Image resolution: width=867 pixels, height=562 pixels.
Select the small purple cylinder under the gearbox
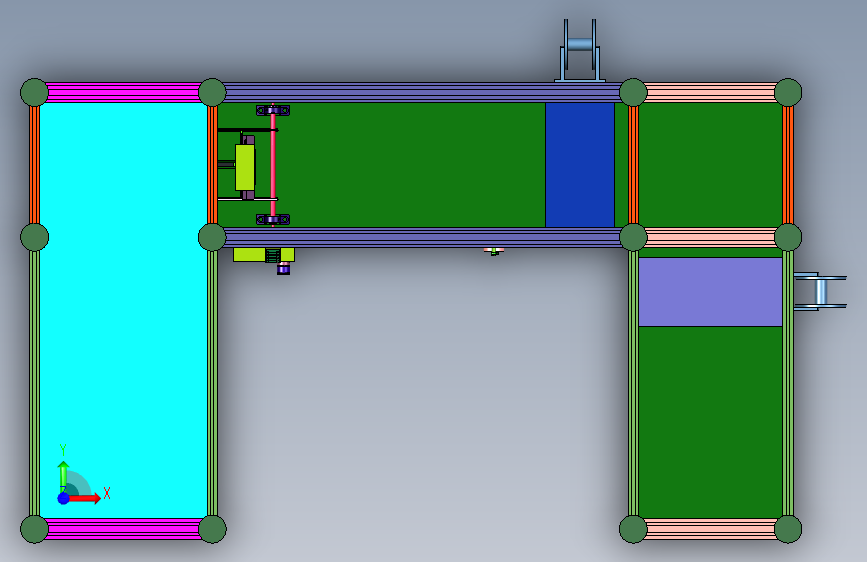click(283, 268)
